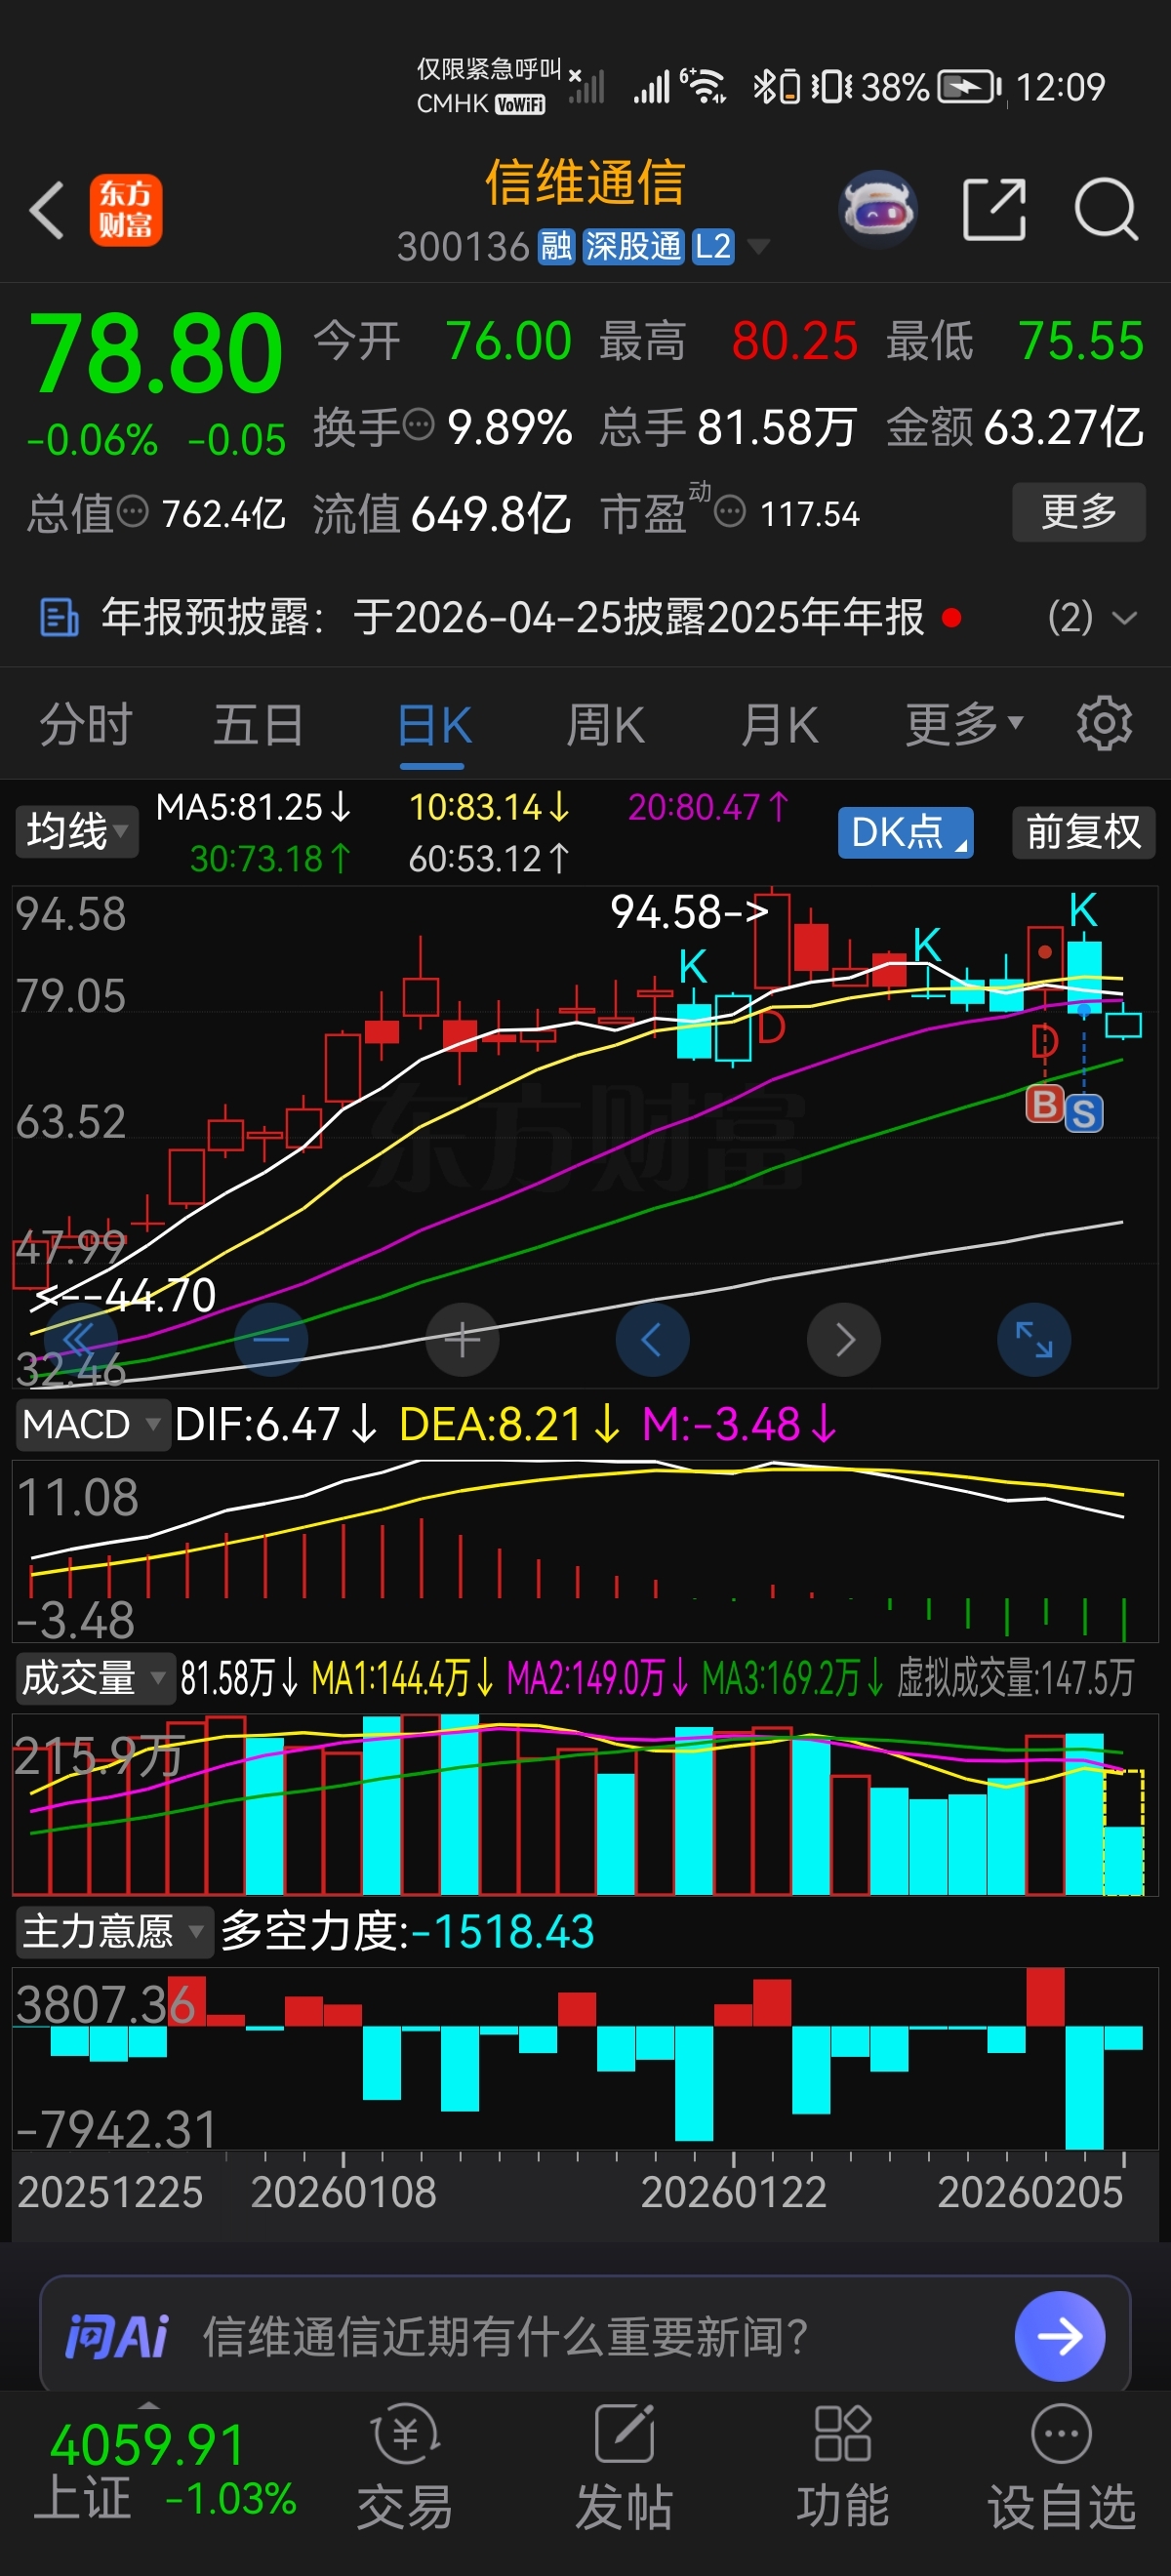Tap the back arrow icon

[47, 210]
